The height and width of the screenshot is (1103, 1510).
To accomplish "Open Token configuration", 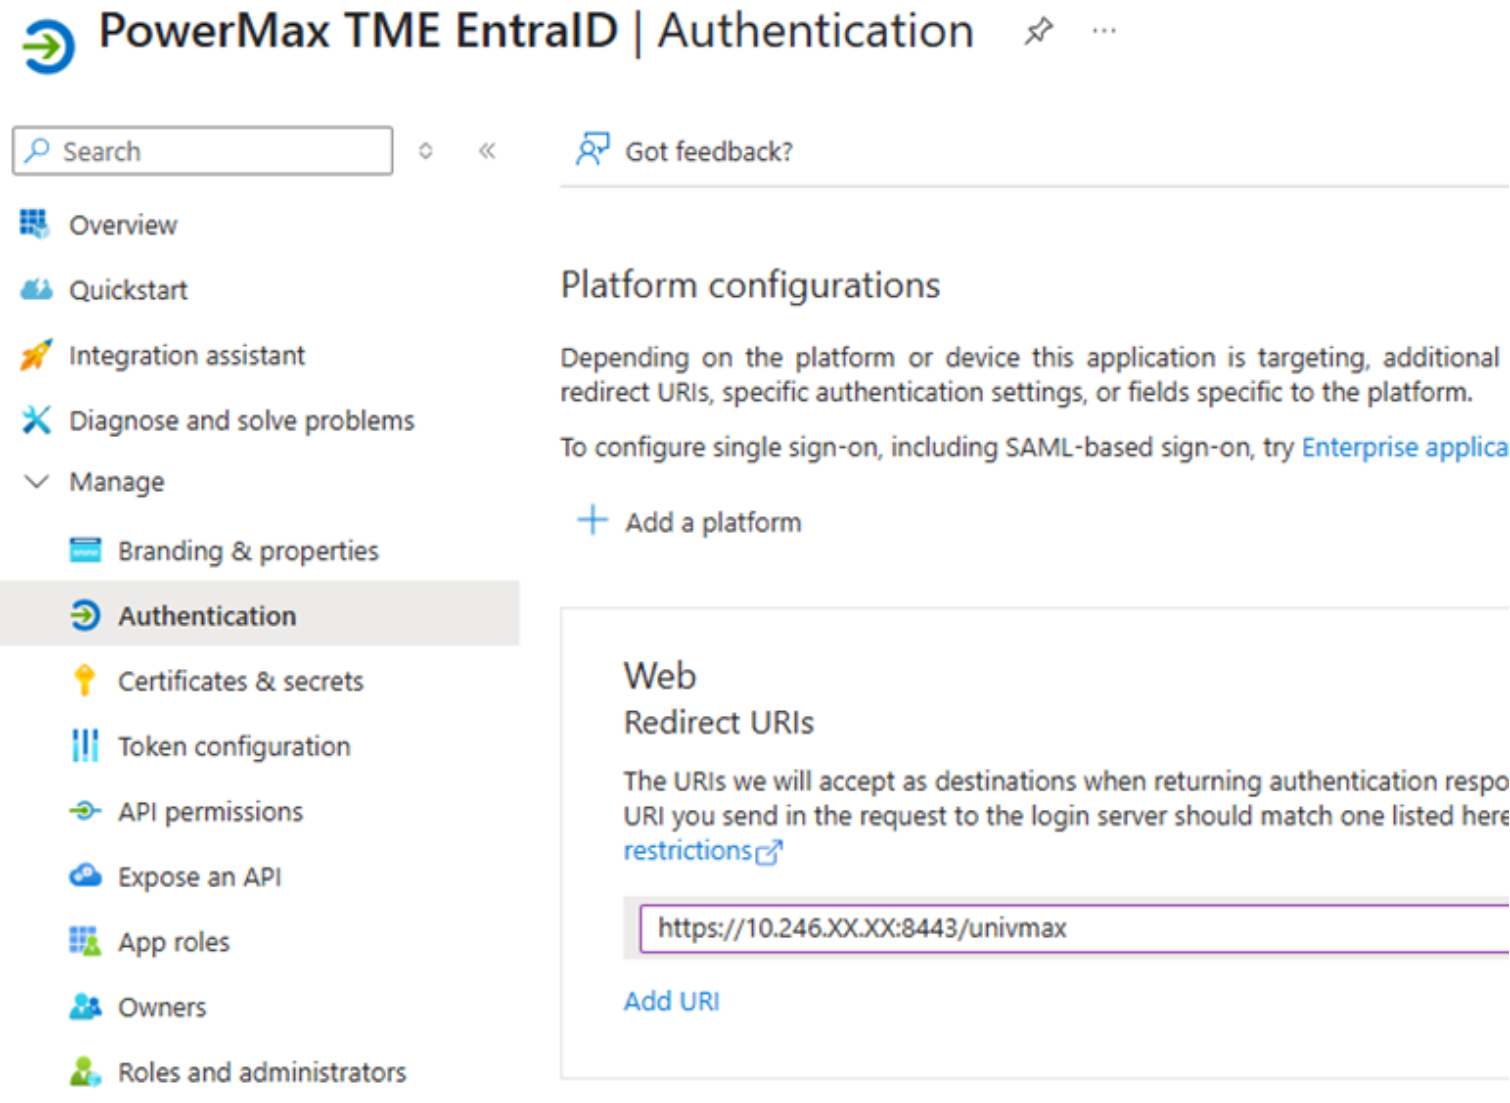I will pos(234,747).
